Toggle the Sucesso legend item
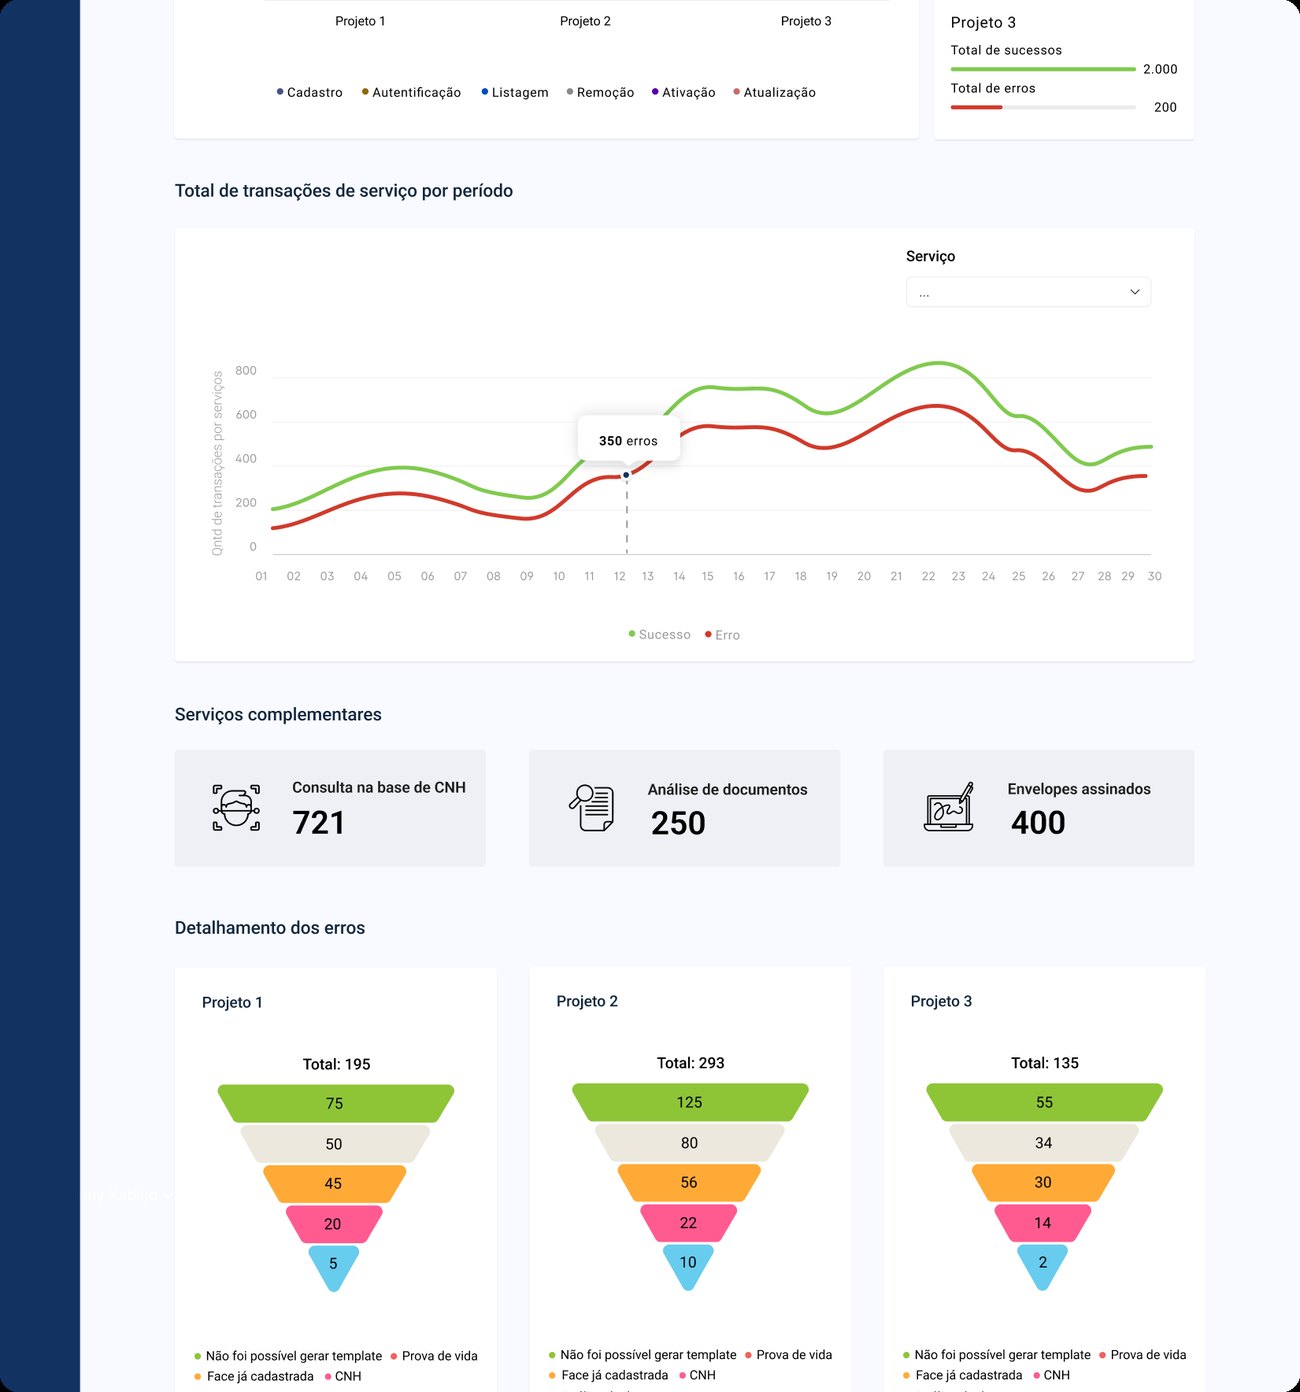Screen dimensions: 1300x1392 (659, 635)
